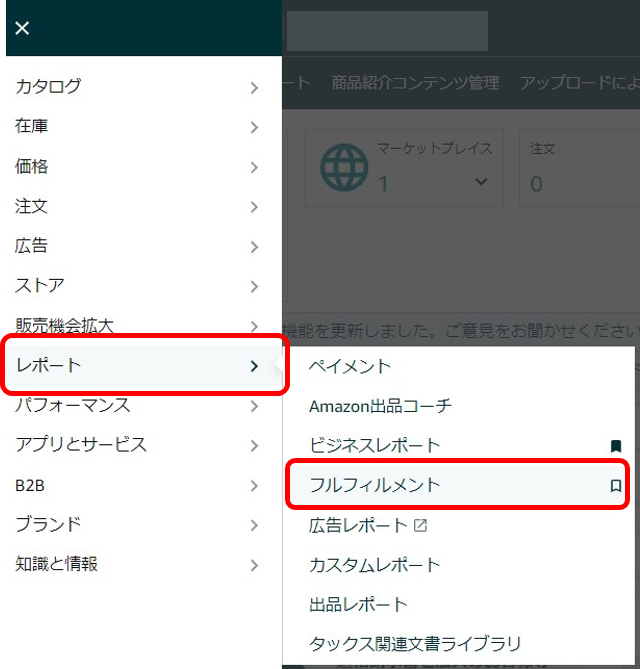Open 商品紹介コンテンツ管理 in the nav bar

tap(416, 83)
